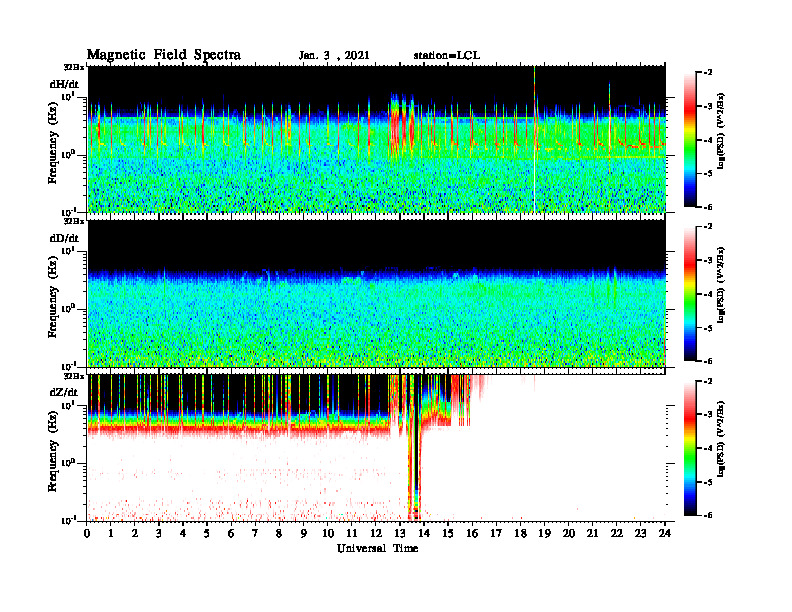Click the color bar beside the dH/dt panel

pyautogui.click(x=690, y=139)
